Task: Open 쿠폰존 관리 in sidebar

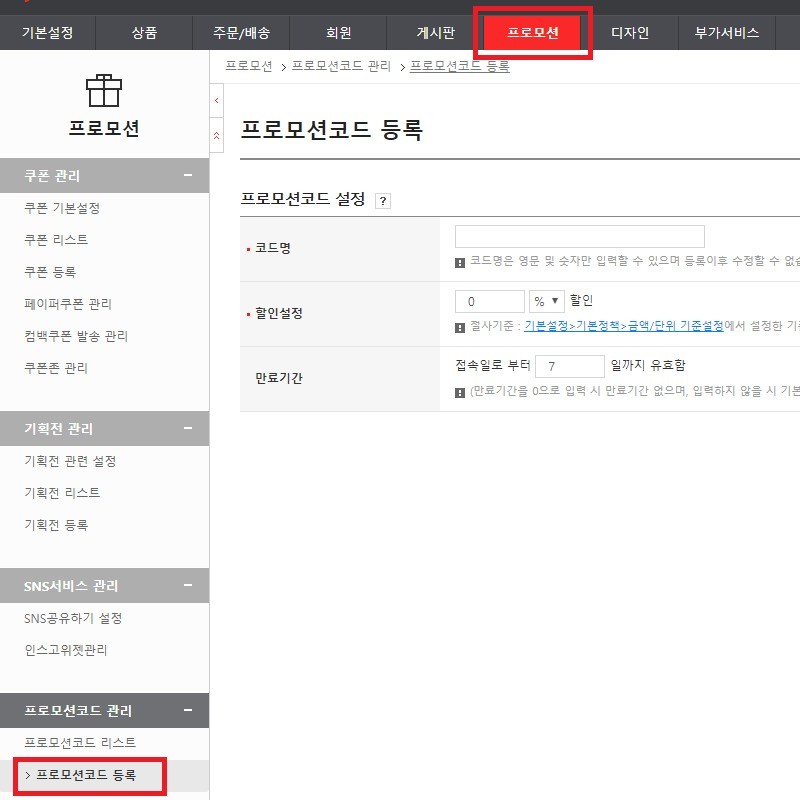Action: pyautogui.click(x=56, y=368)
